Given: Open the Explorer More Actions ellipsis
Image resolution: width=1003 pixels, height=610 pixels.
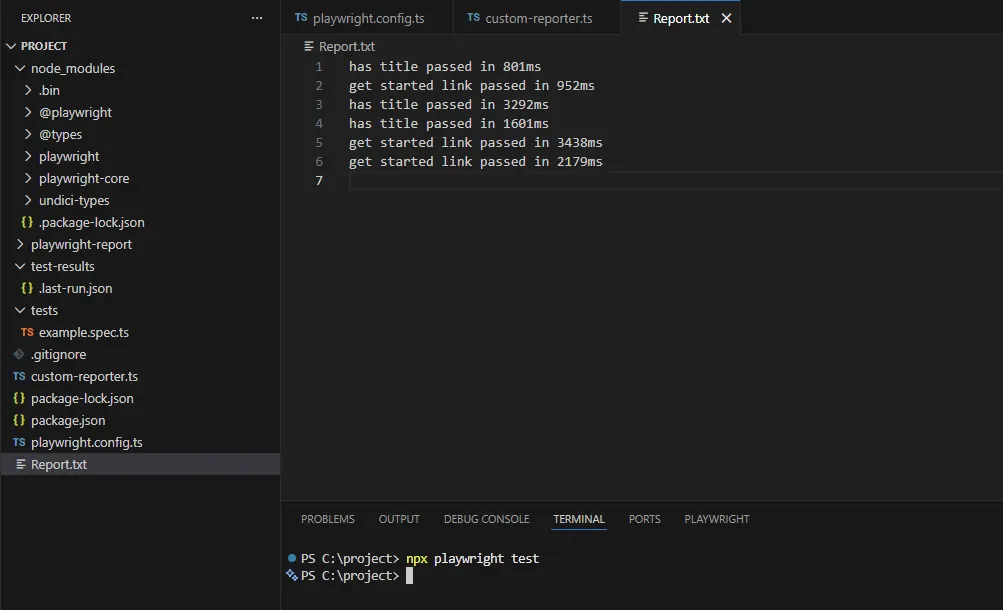Looking at the screenshot, I should (x=257, y=17).
